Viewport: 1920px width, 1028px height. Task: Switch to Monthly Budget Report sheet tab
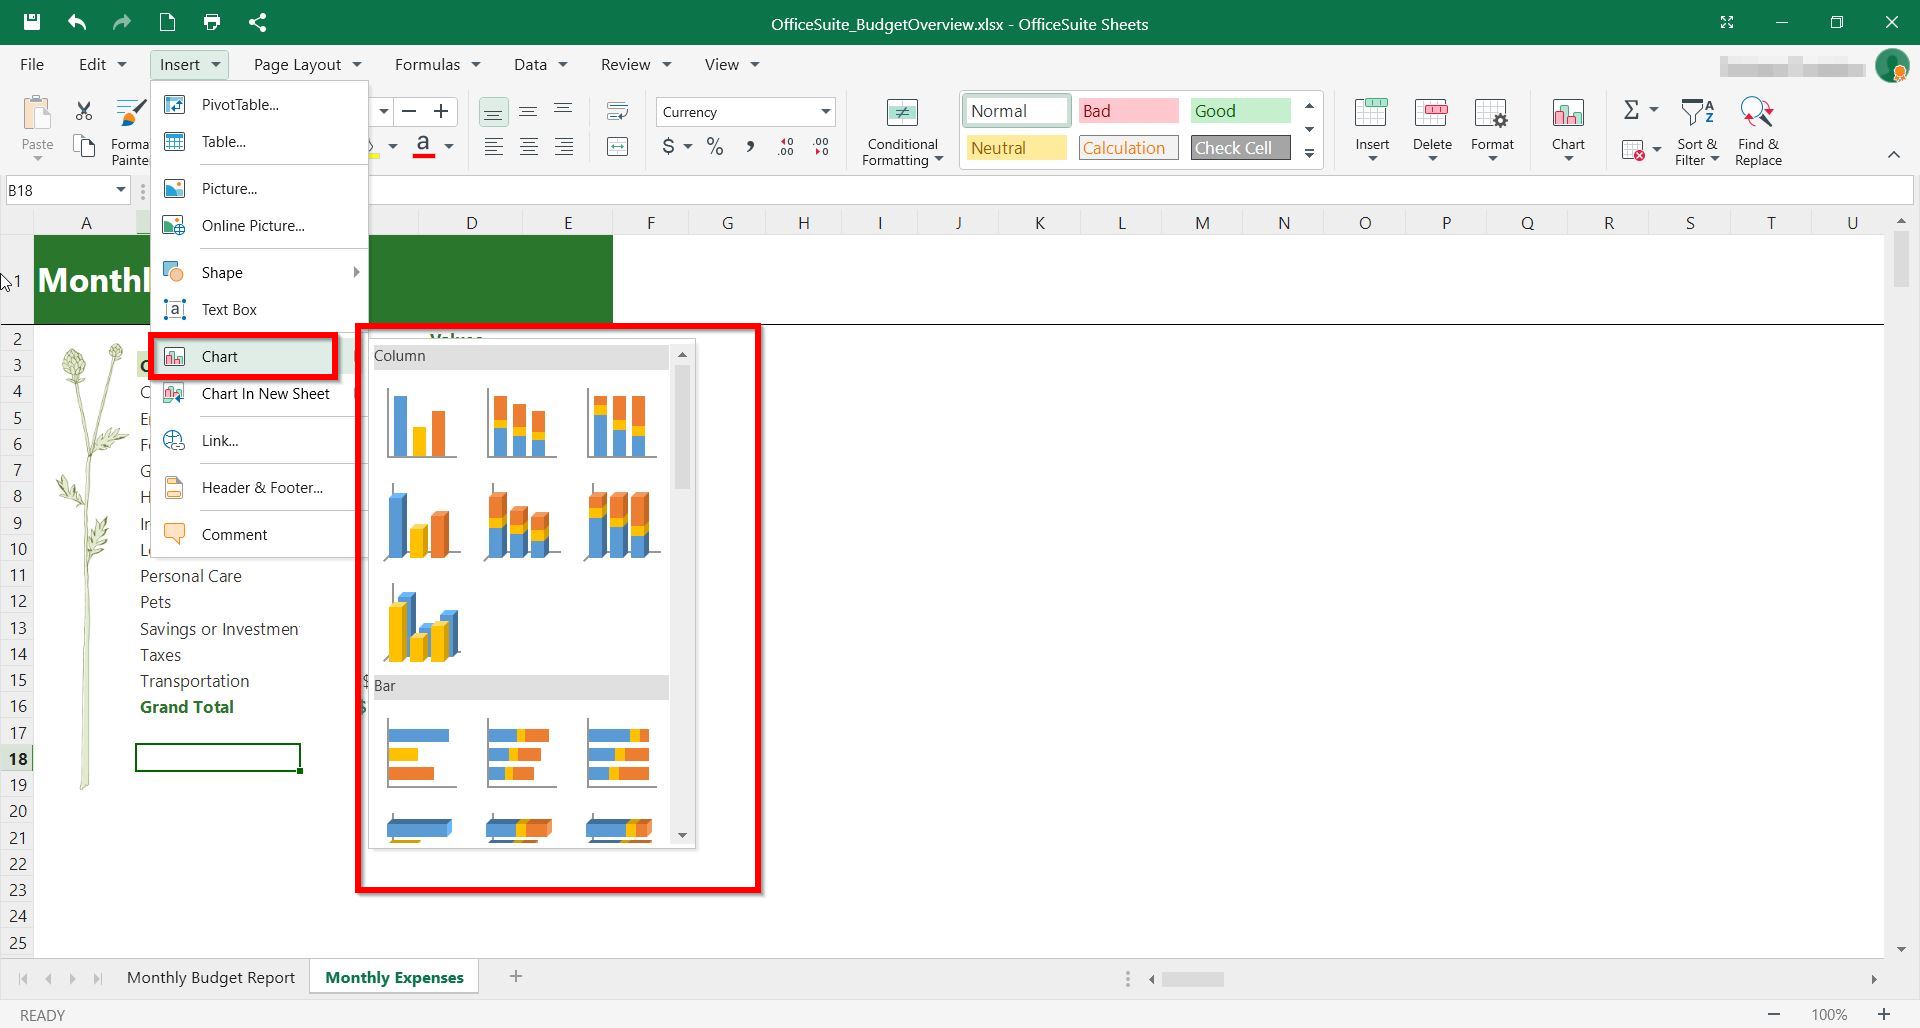coord(211,977)
